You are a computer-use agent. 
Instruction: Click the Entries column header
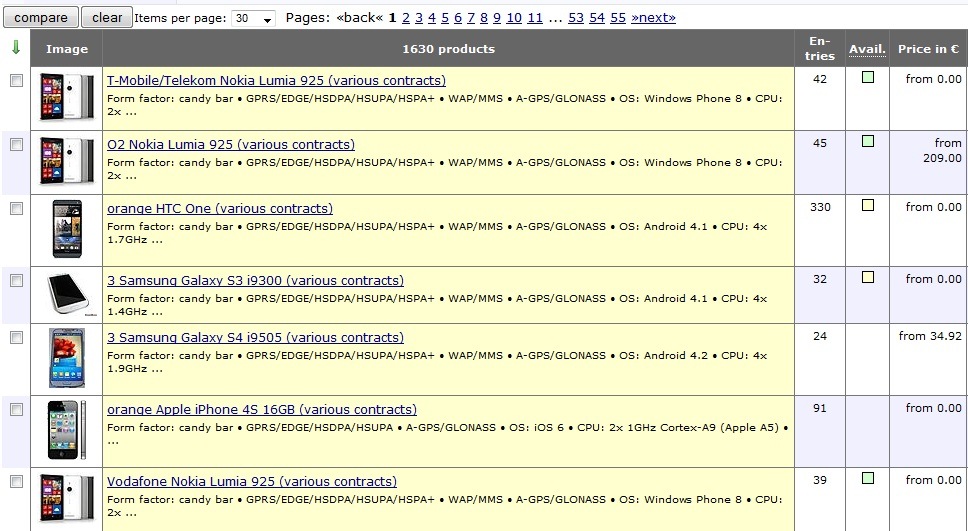point(820,48)
